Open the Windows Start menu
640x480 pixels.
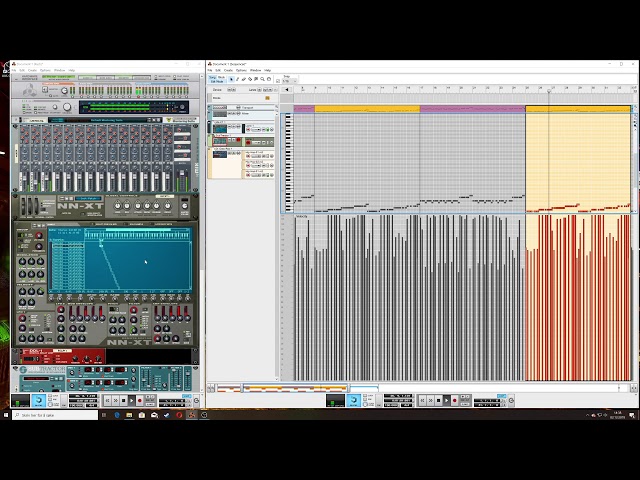(x=6, y=415)
